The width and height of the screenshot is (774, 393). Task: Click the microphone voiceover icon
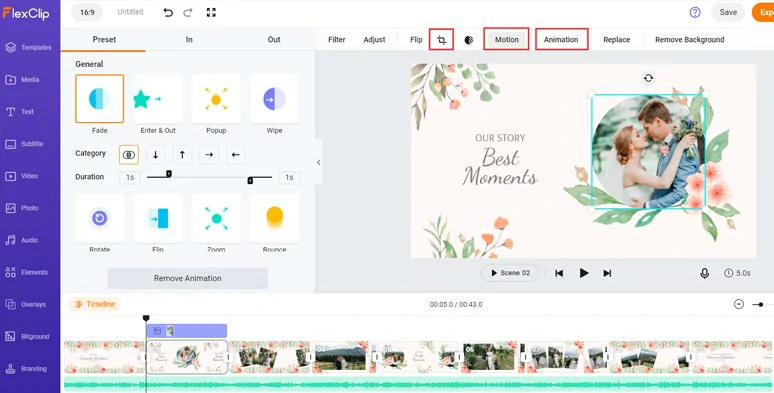pyautogui.click(x=704, y=273)
